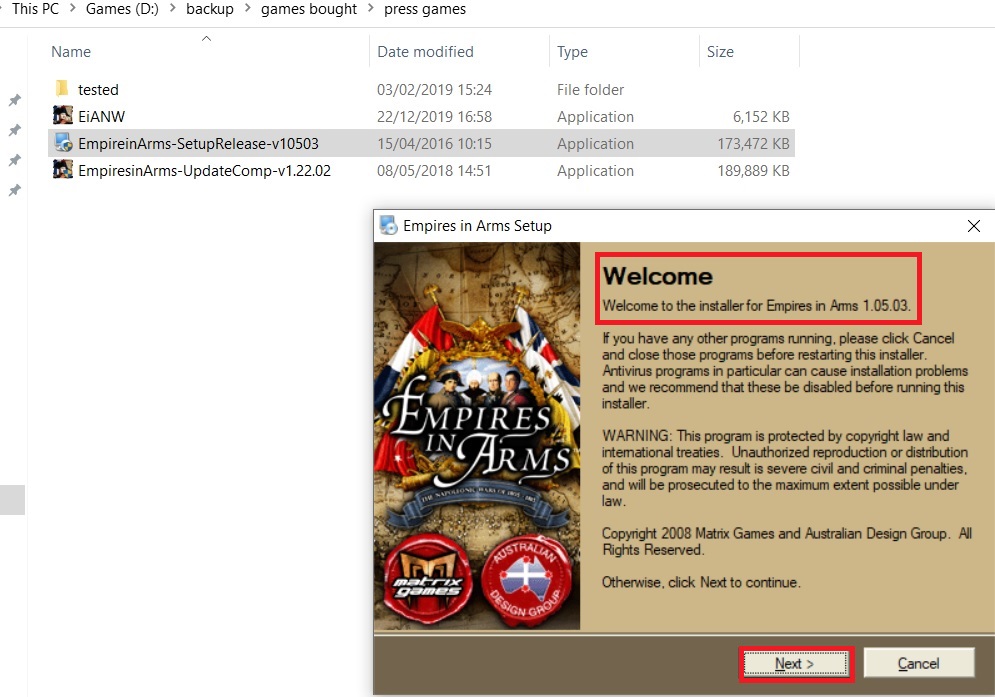Image resolution: width=995 pixels, height=697 pixels.
Task: Click the third pin icon in the sidebar
Action: coord(15,160)
